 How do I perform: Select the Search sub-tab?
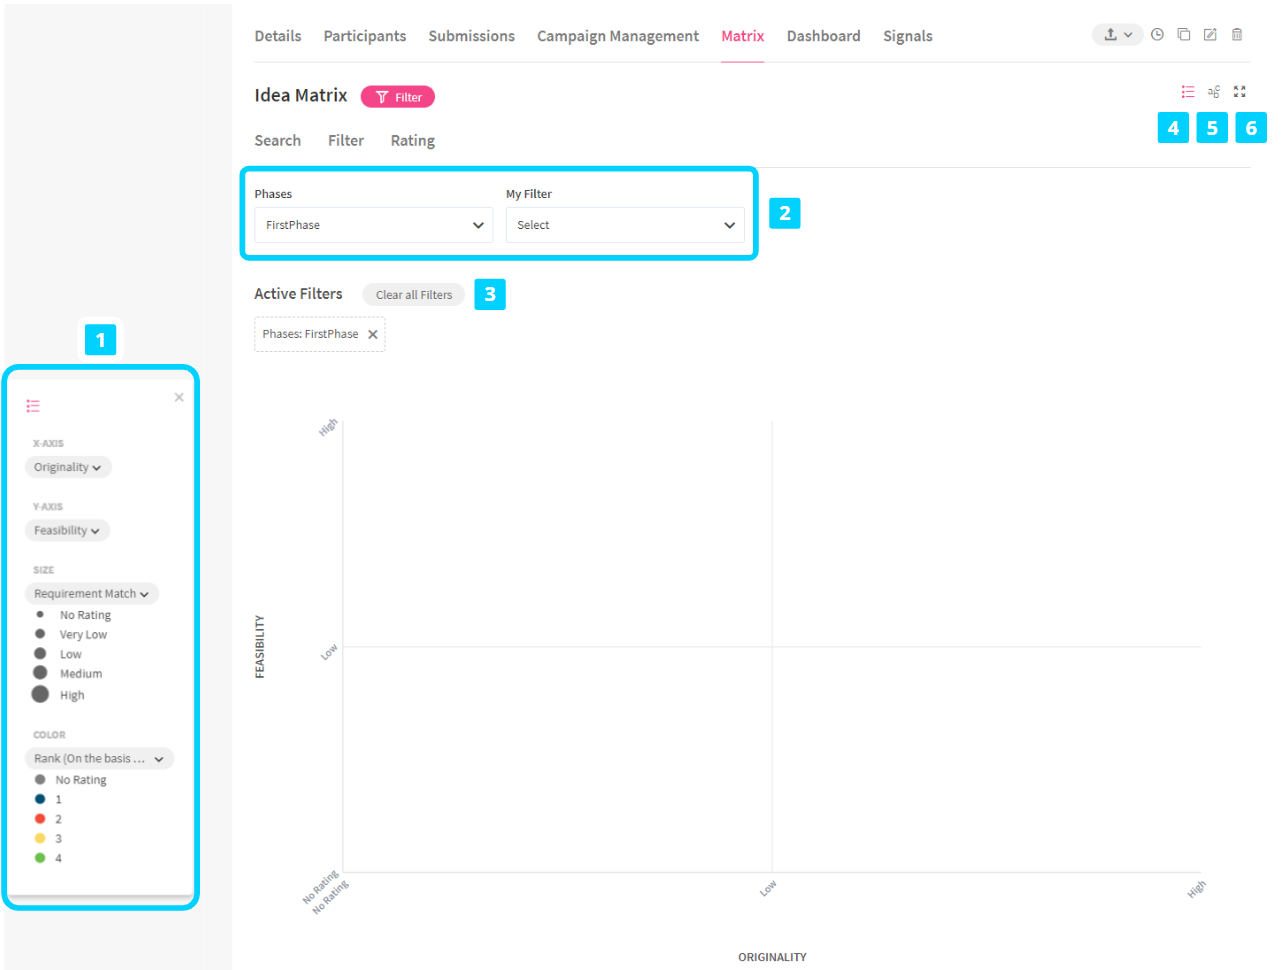click(x=278, y=141)
